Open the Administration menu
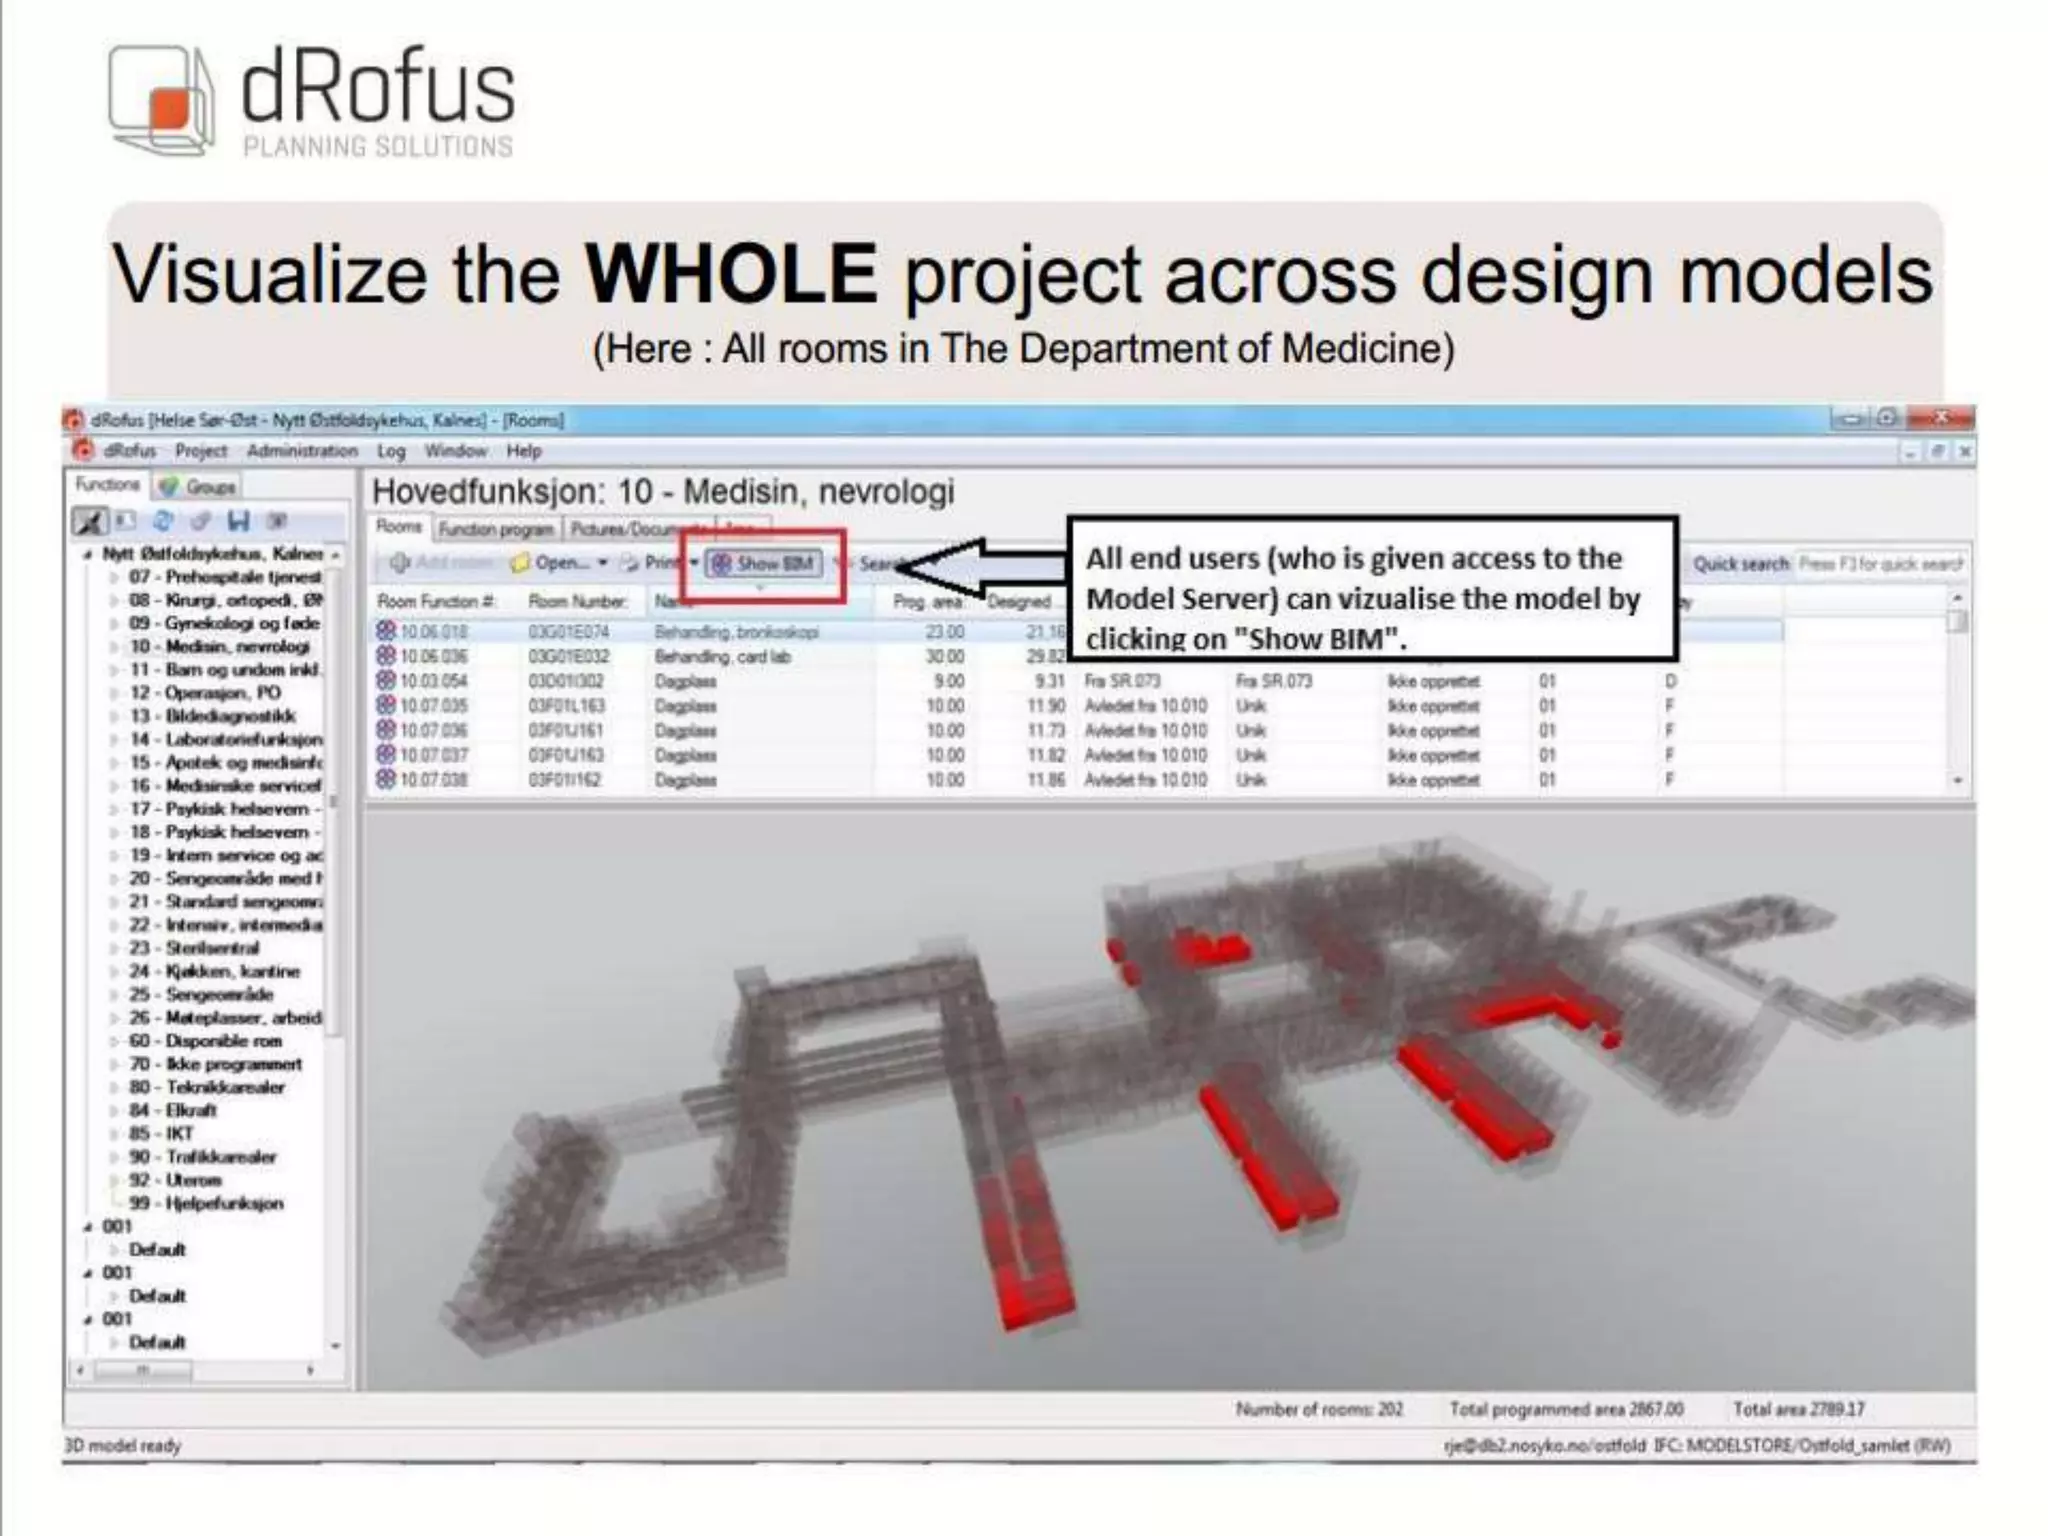Viewport: 2048px width, 1536px height. [x=302, y=451]
